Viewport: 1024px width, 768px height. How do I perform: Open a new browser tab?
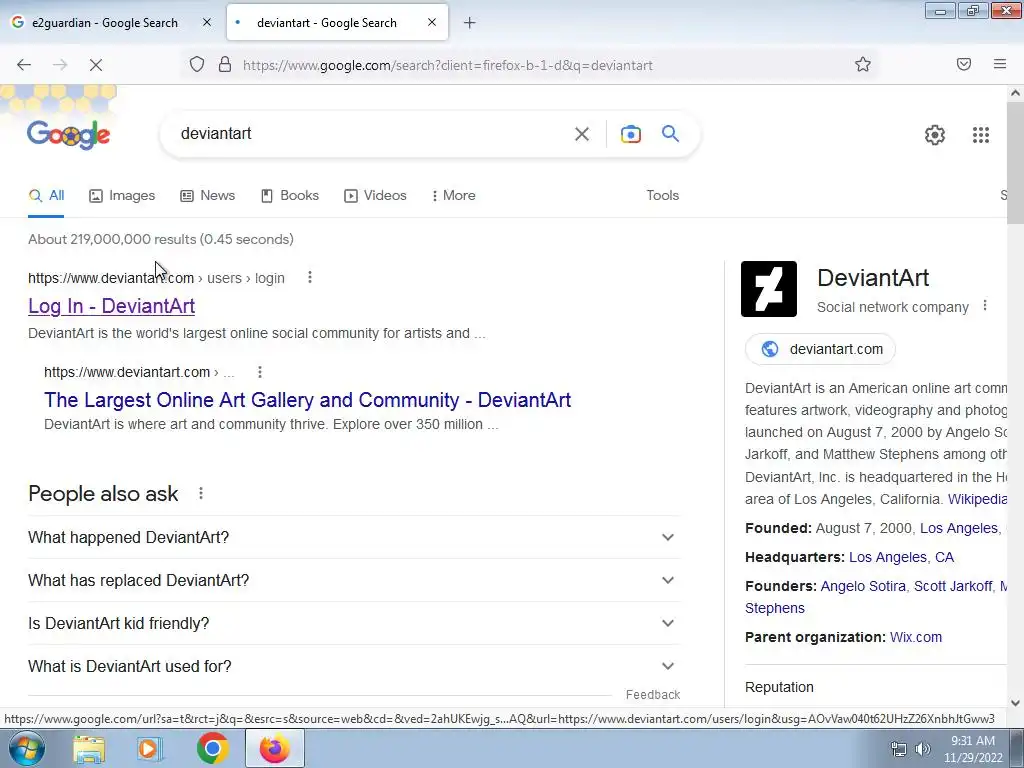point(470,23)
